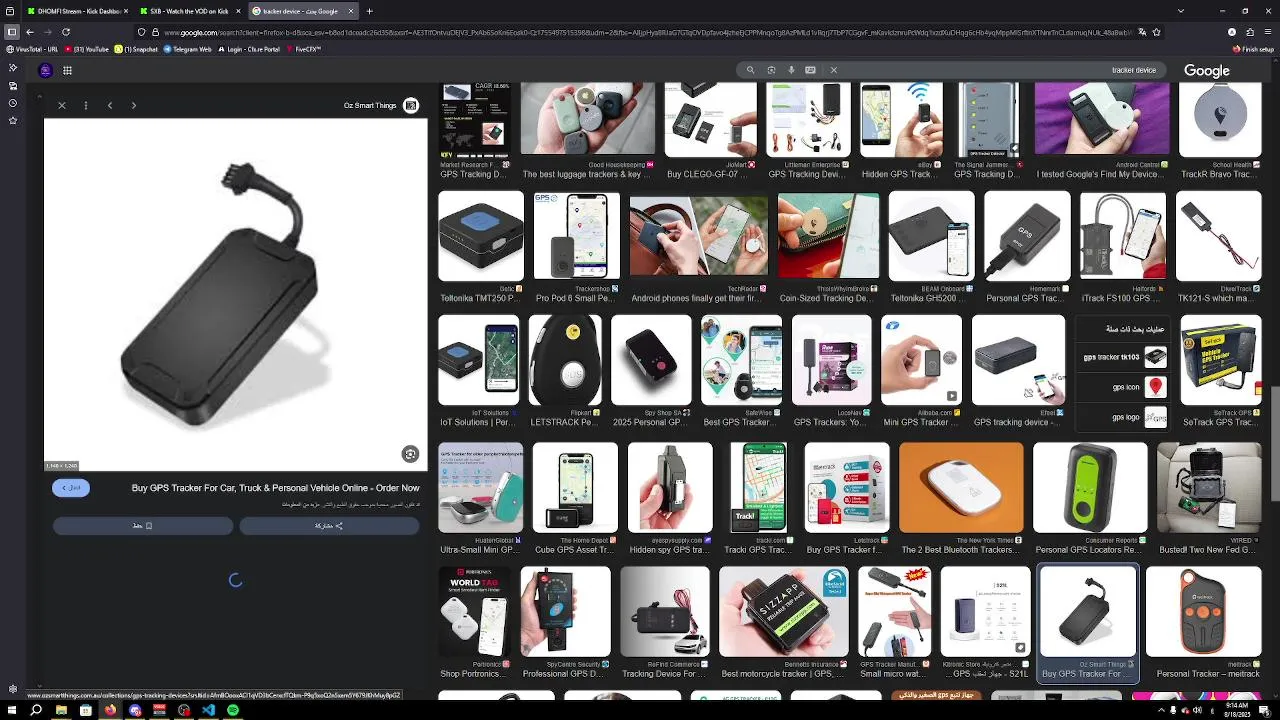Viewport: 1280px width, 720px height.
Task: Open Visual Studio Code from taskbar
Action: [208, 710]
